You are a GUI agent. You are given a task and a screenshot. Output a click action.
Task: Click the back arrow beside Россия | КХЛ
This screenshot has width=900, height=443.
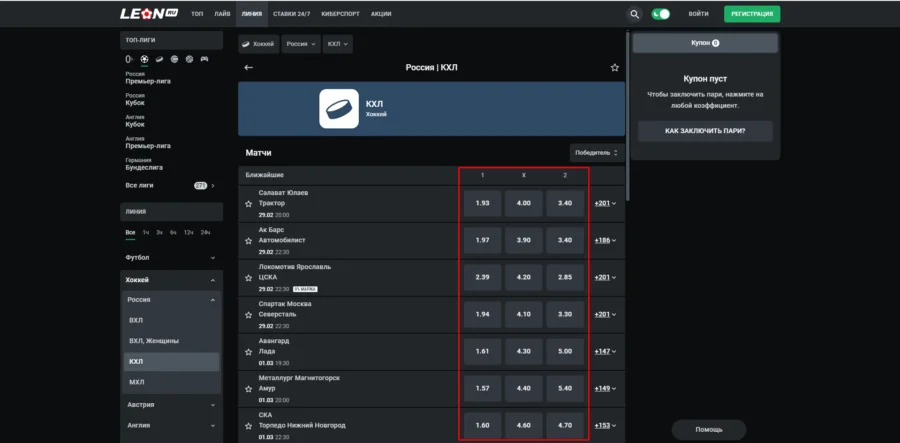pos(249,68)
